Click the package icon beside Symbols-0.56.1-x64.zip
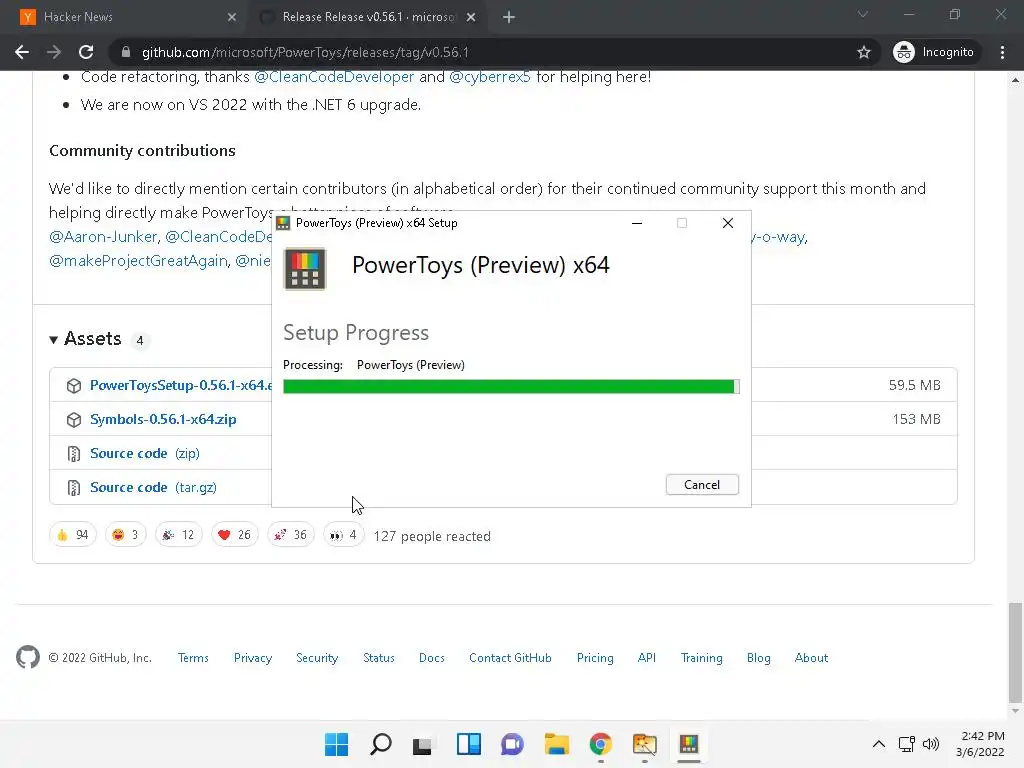Image resolution: width=1024 pixels, height=768 pixels. pyautogui.click(x=74, y=419)
